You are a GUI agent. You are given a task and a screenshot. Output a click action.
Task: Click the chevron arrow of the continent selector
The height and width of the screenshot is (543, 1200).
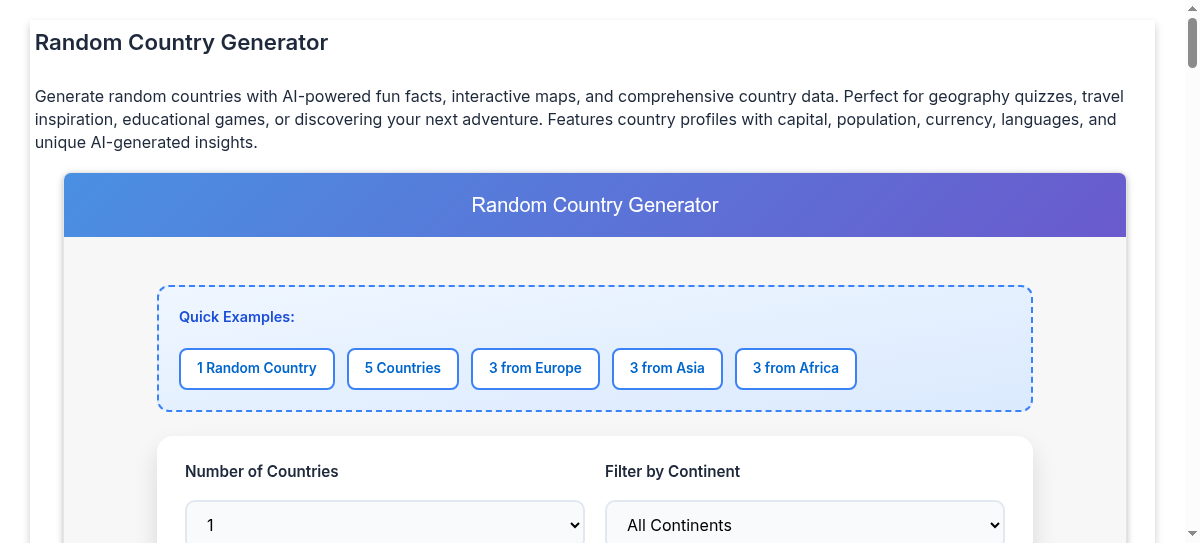point(994,525)
